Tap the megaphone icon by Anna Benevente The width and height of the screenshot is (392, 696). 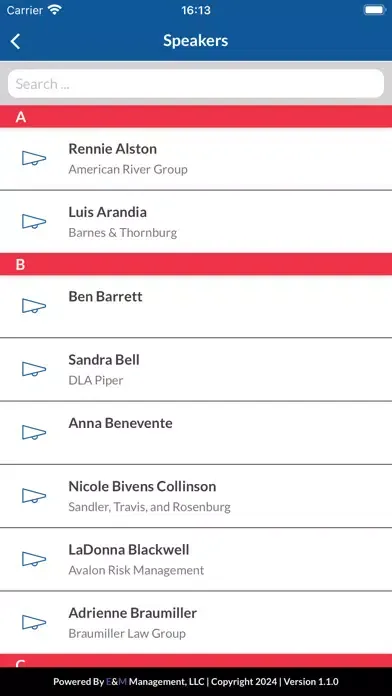34,432
